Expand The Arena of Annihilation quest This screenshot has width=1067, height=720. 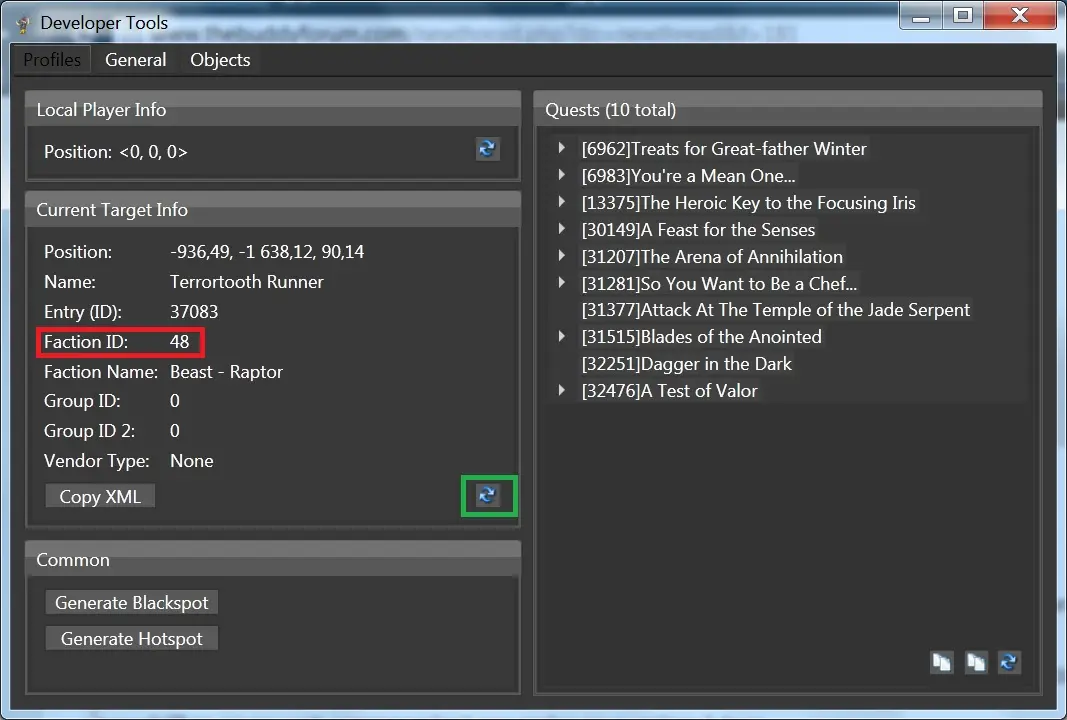(x=562, y=257)
